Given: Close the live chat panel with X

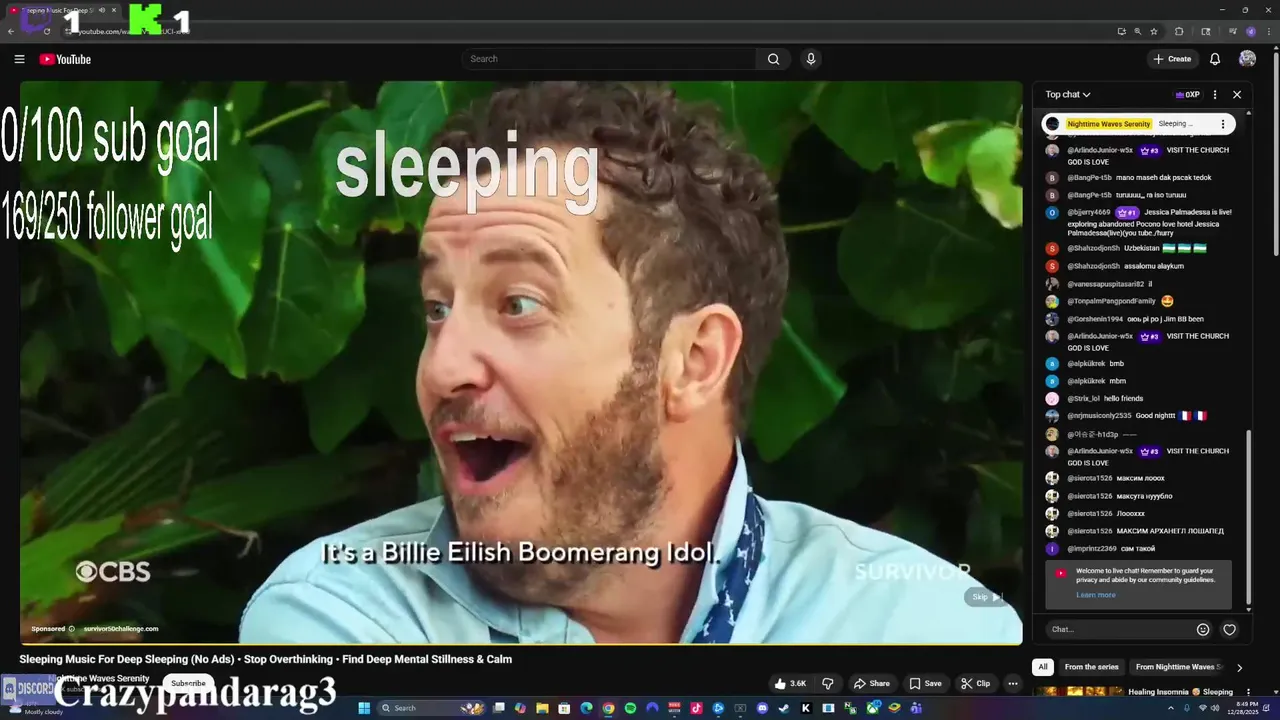Looking at the screenshot, I should [x=1237, y=95].
